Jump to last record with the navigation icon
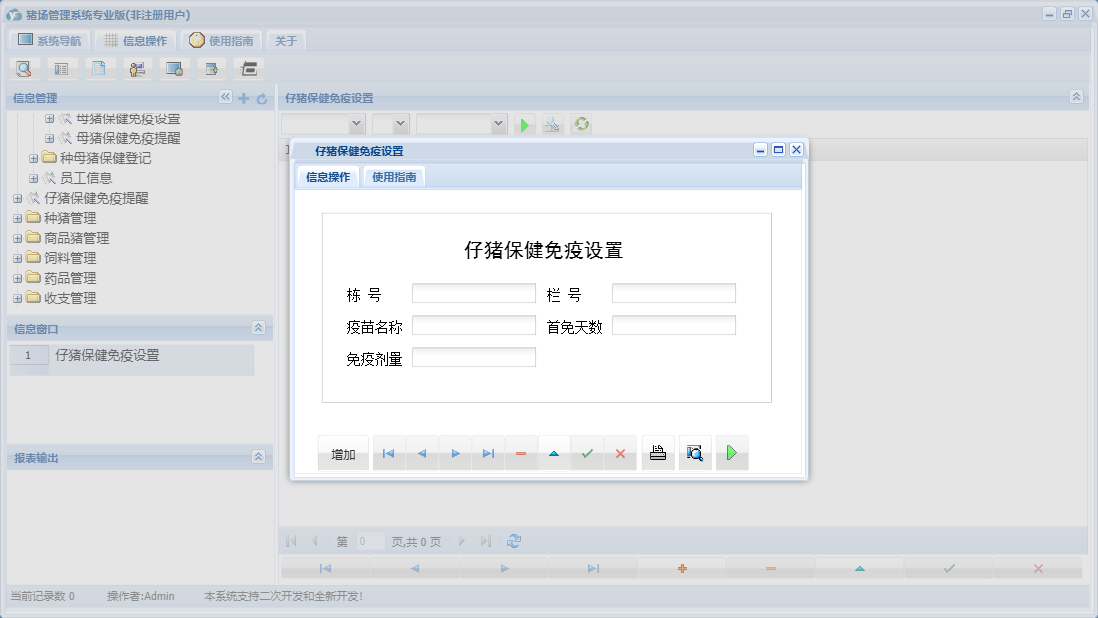Viewport: 1098px width, 618px height. tap(488, 452)
